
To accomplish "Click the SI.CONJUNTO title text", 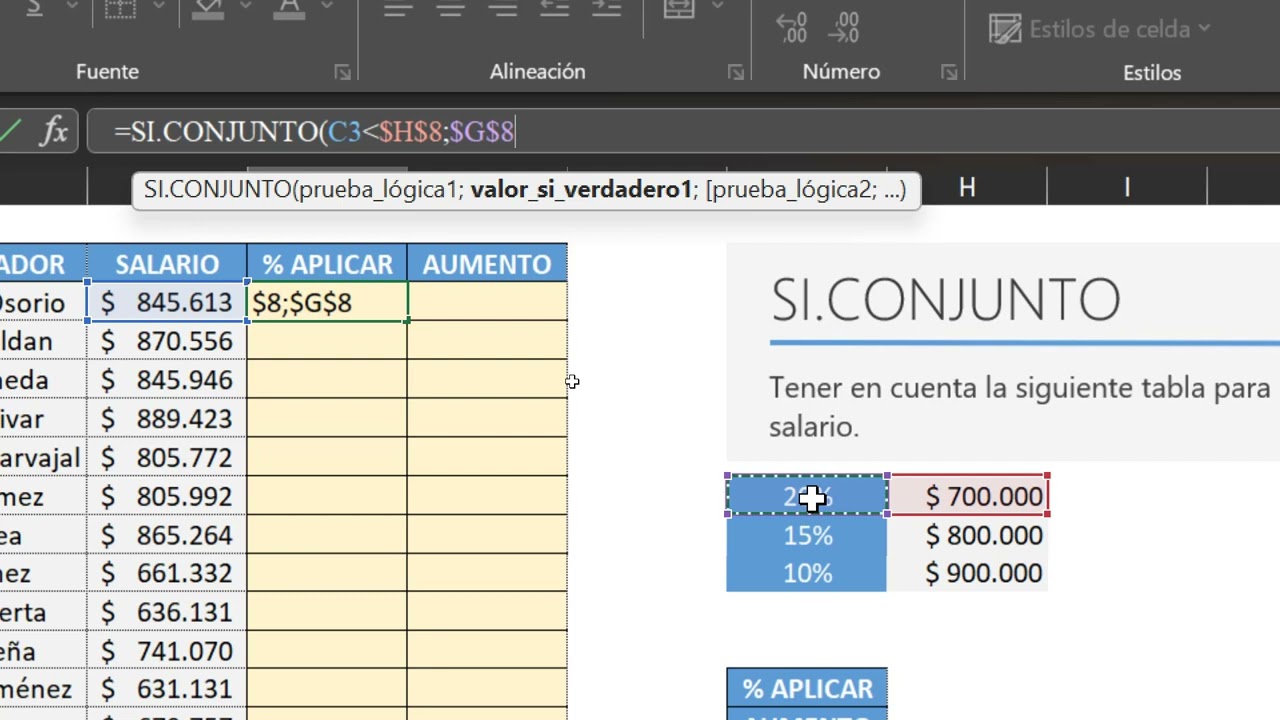I will point(945,299).
